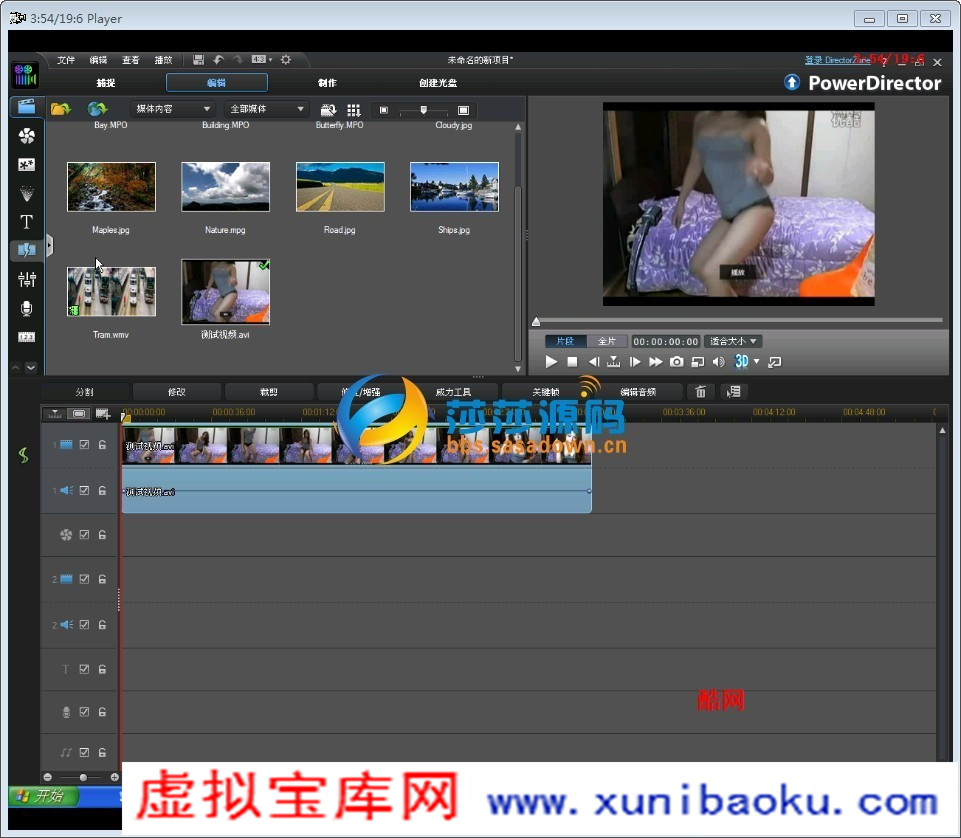
Task: Switch to the 制作 tab
Action: pyautogui.click(x=327, y=83)
